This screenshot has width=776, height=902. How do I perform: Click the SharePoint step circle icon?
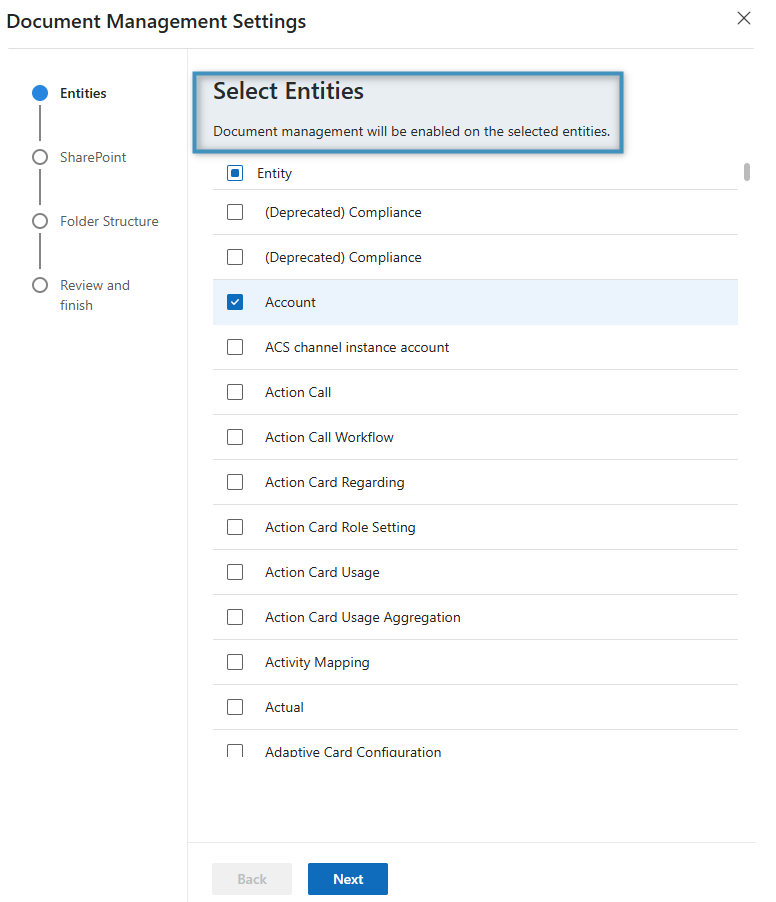(40, 157)
